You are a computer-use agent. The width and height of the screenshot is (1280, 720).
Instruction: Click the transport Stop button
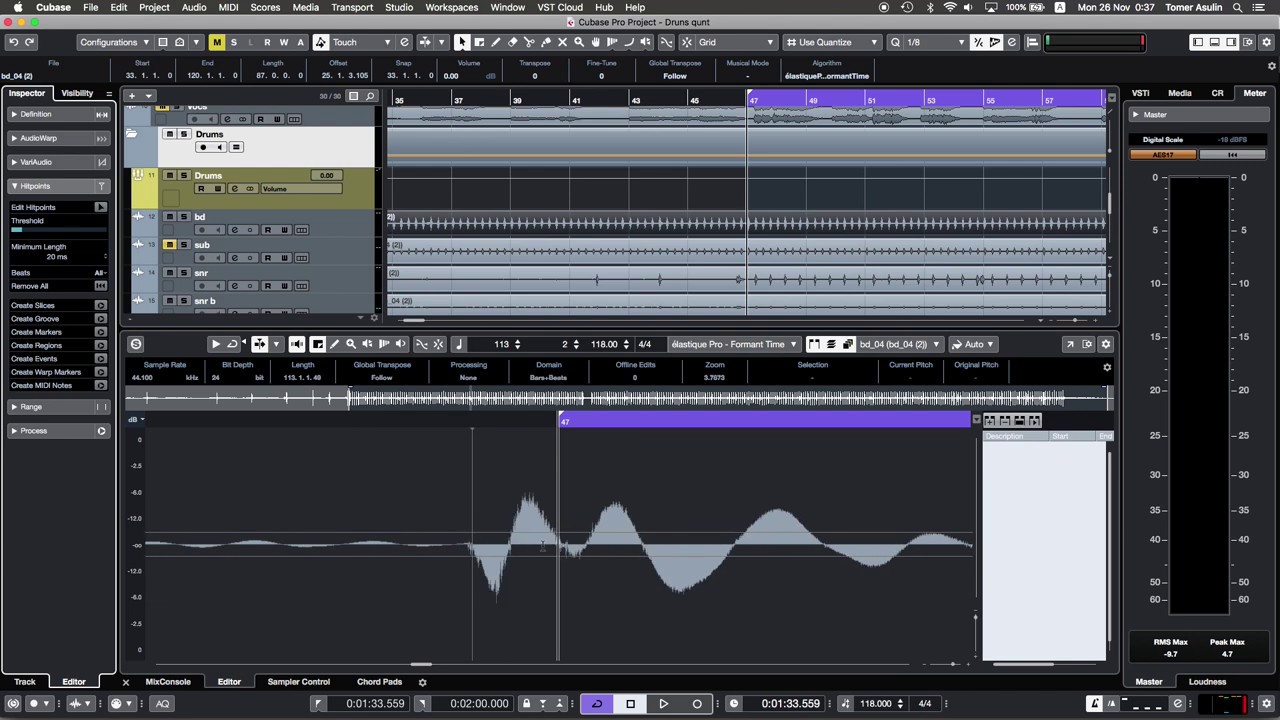(630, 704)
